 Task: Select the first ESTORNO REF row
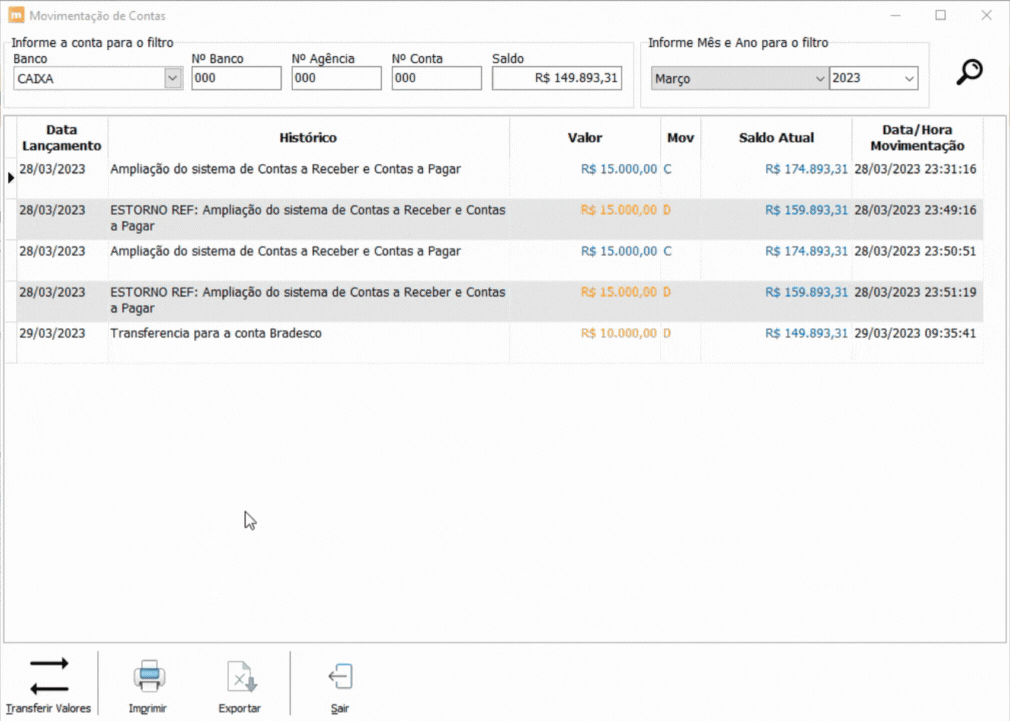tap(500, 219)
